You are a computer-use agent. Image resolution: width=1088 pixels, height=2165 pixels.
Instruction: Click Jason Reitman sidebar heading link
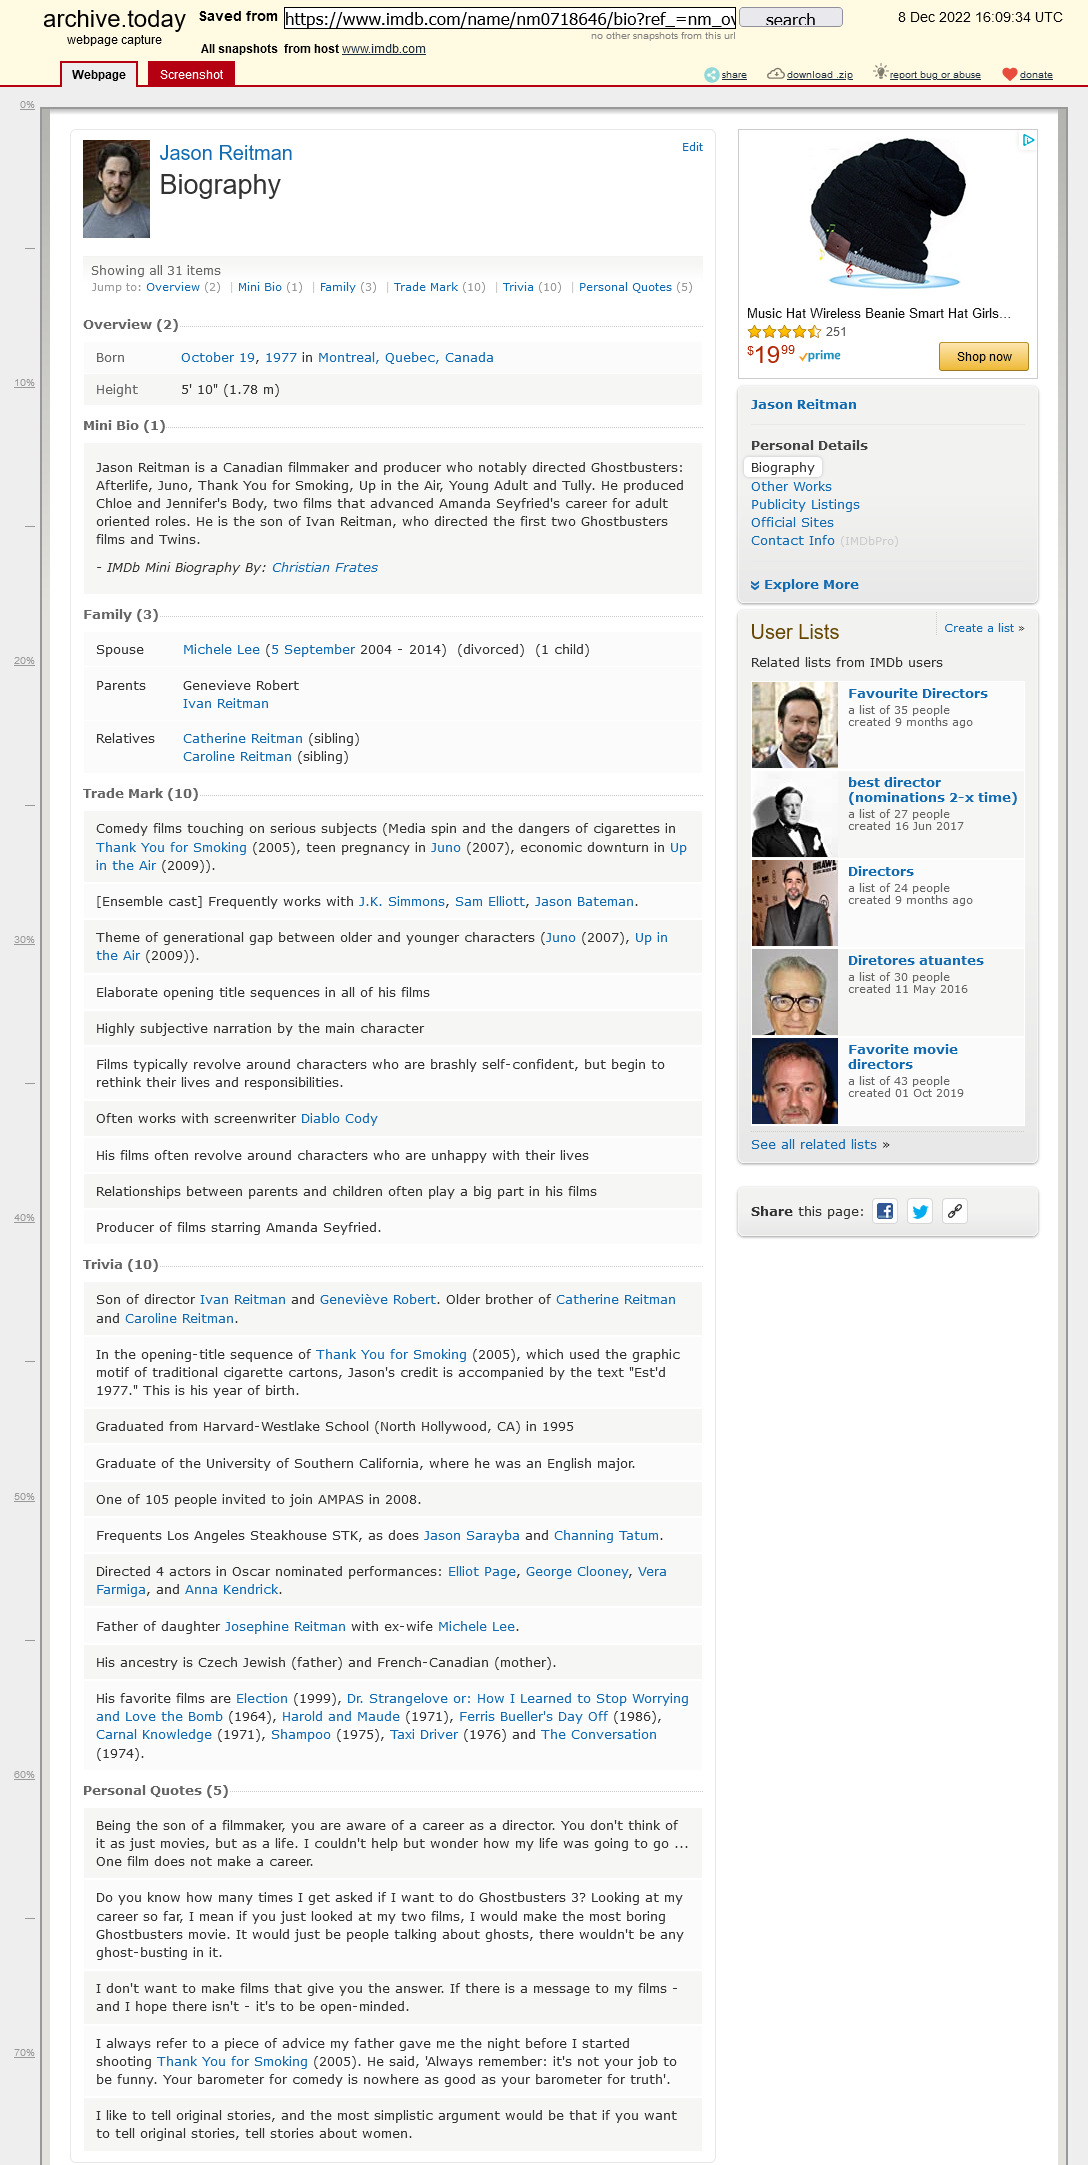coord(803,405)
